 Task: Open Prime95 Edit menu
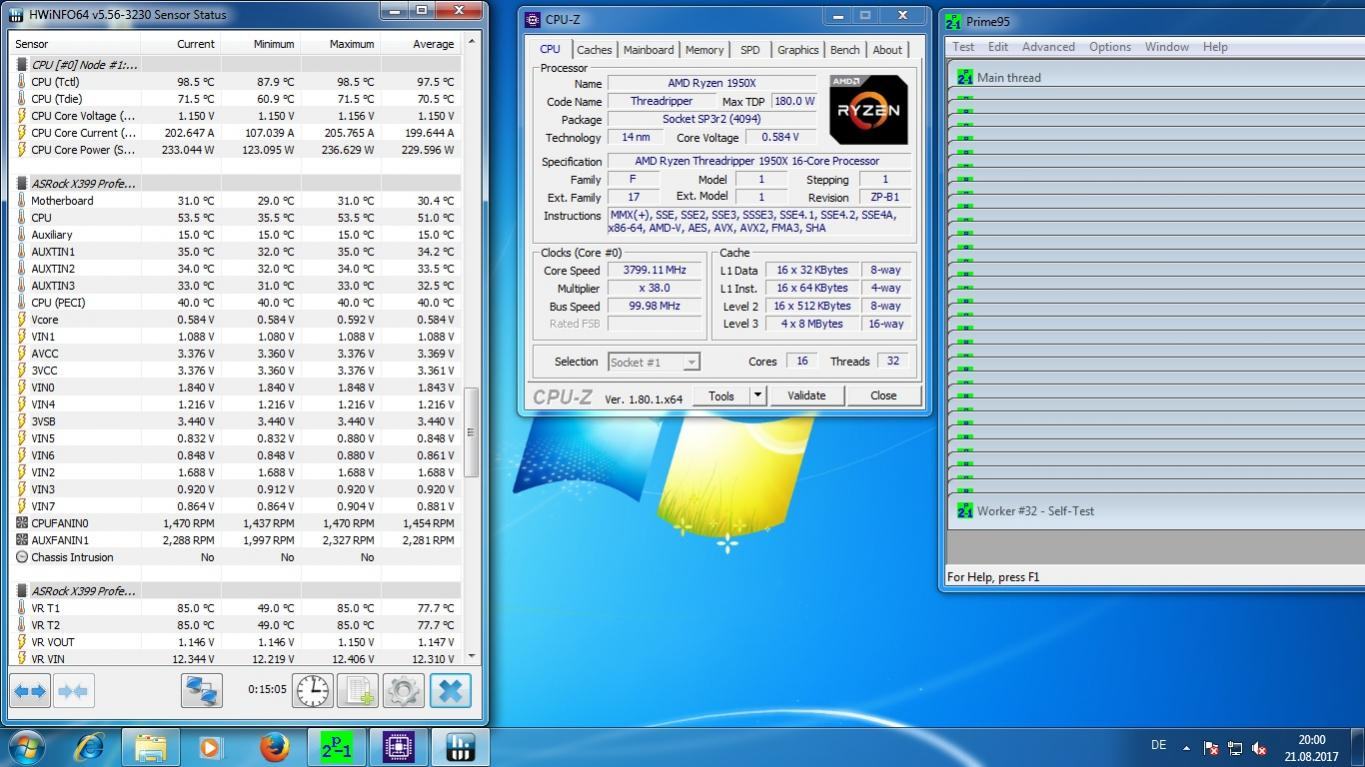998,47
